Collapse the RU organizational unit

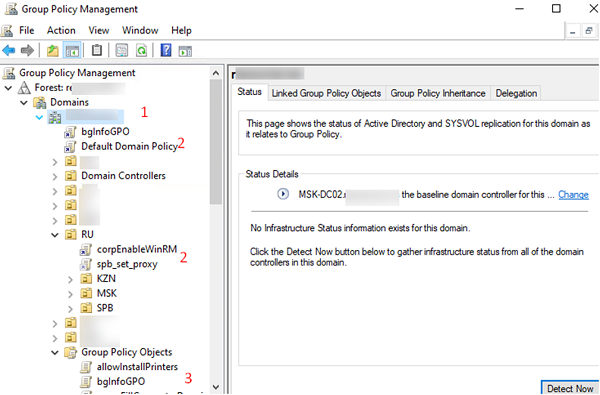(55, 235)
